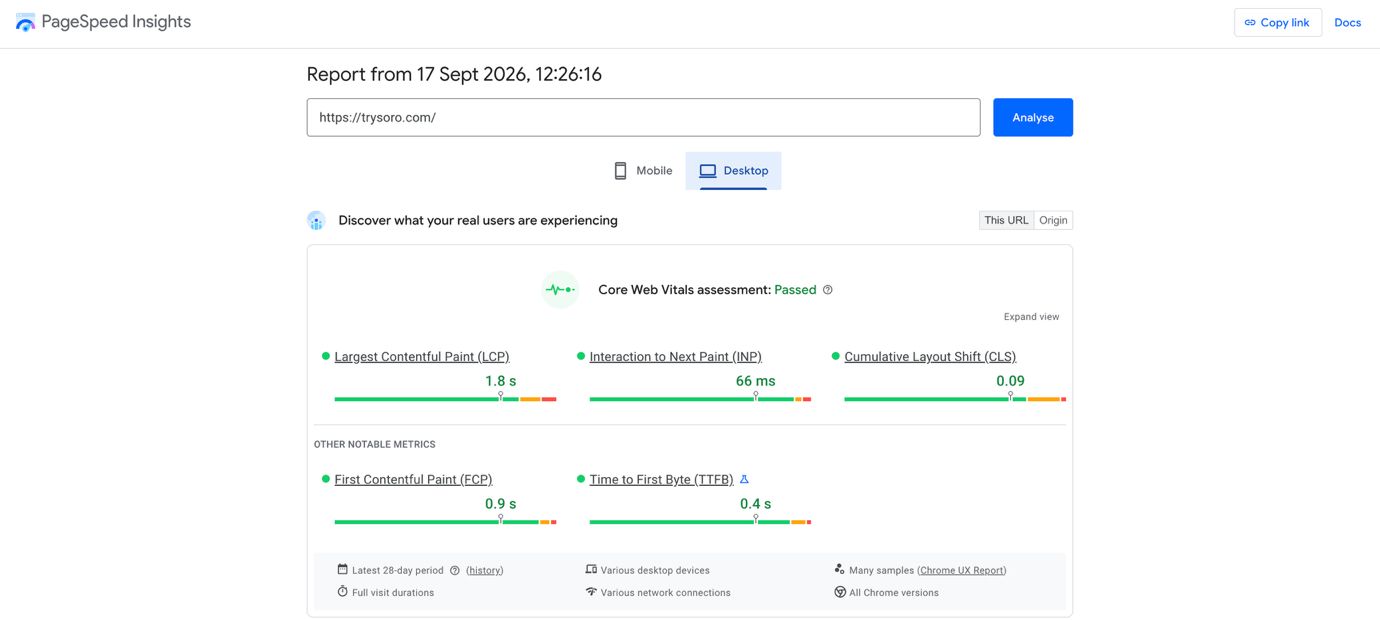Click the URL input field with trysoro.com
The width and height of the screenshot is (1380, 620).
click(643, 117)
